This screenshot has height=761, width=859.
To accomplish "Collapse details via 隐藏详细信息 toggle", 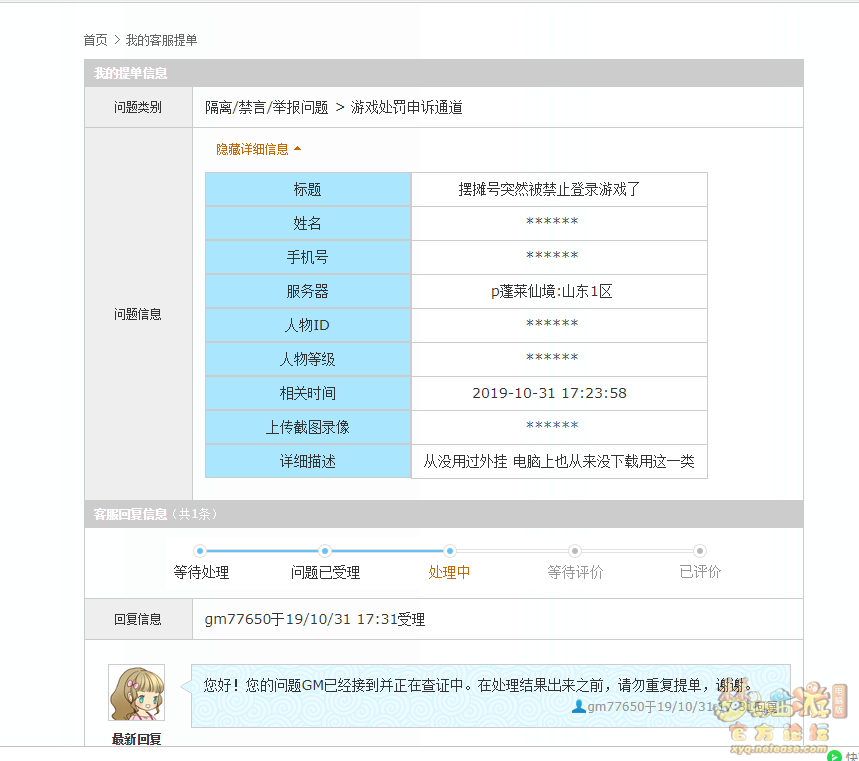I will click(x=252, y=149).
